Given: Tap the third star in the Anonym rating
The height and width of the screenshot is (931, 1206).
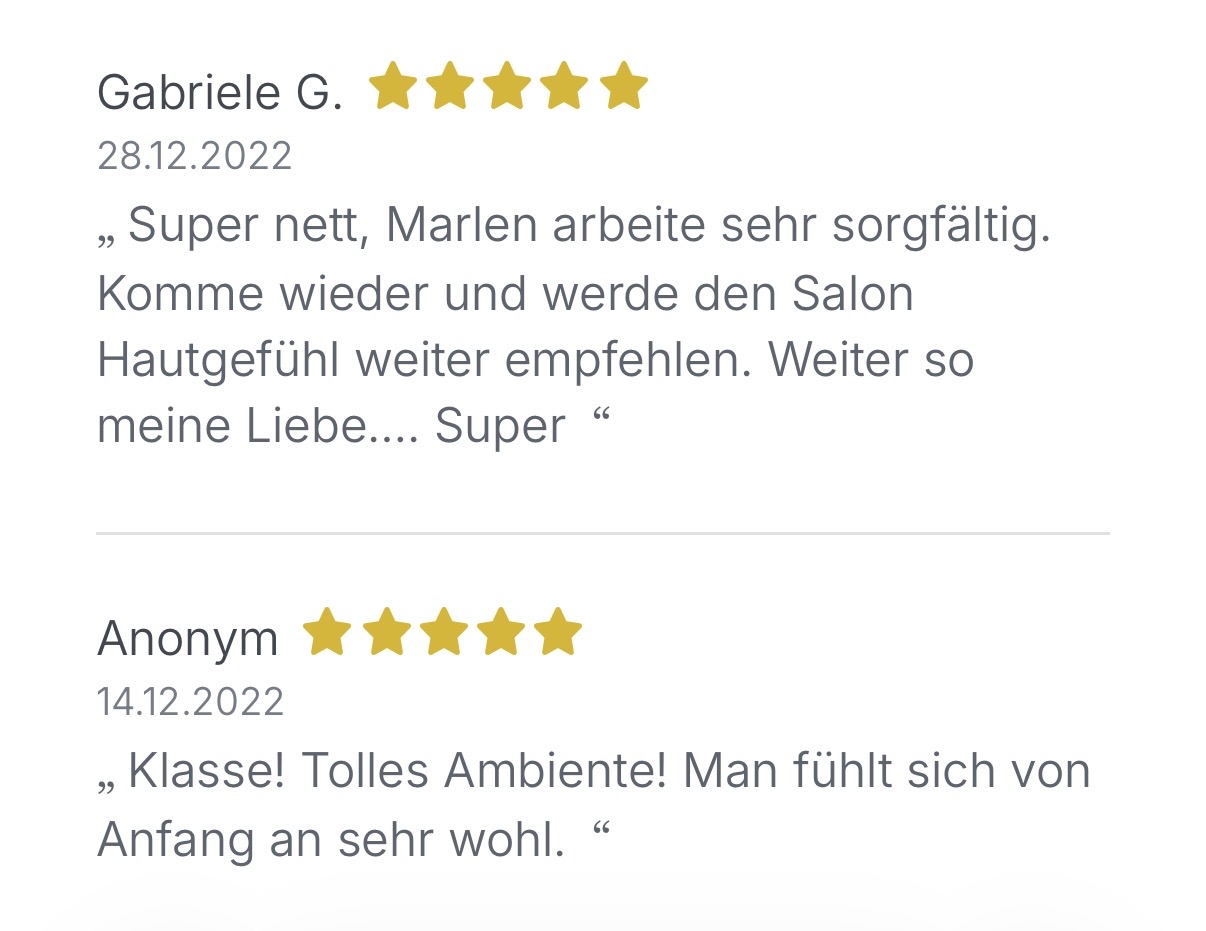Looking at the screenshot, I should pos(442,632).
